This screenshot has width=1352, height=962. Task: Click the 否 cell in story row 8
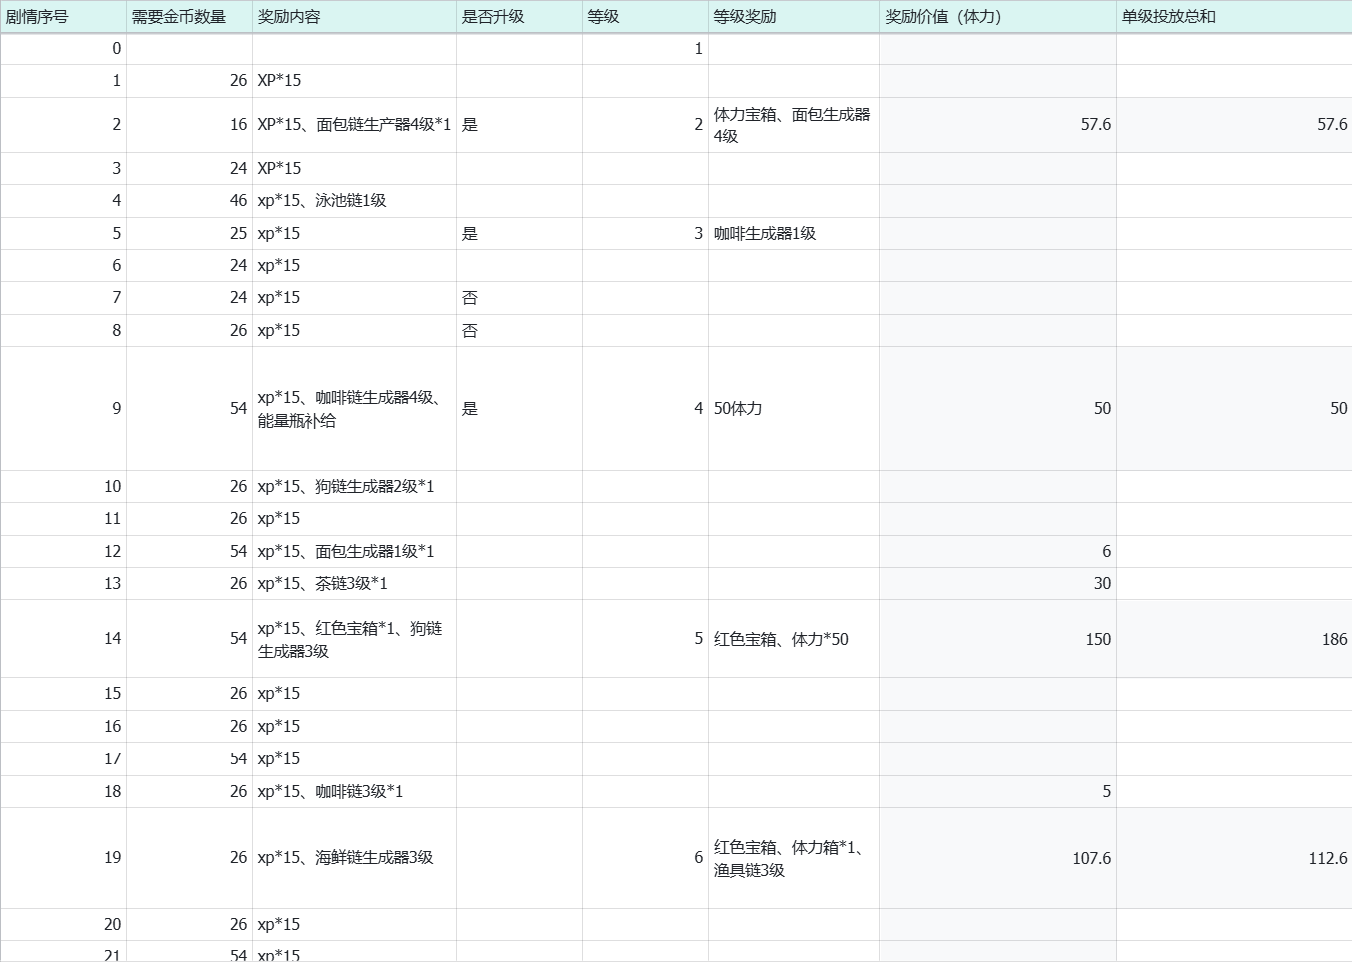[x=519, y=331]
